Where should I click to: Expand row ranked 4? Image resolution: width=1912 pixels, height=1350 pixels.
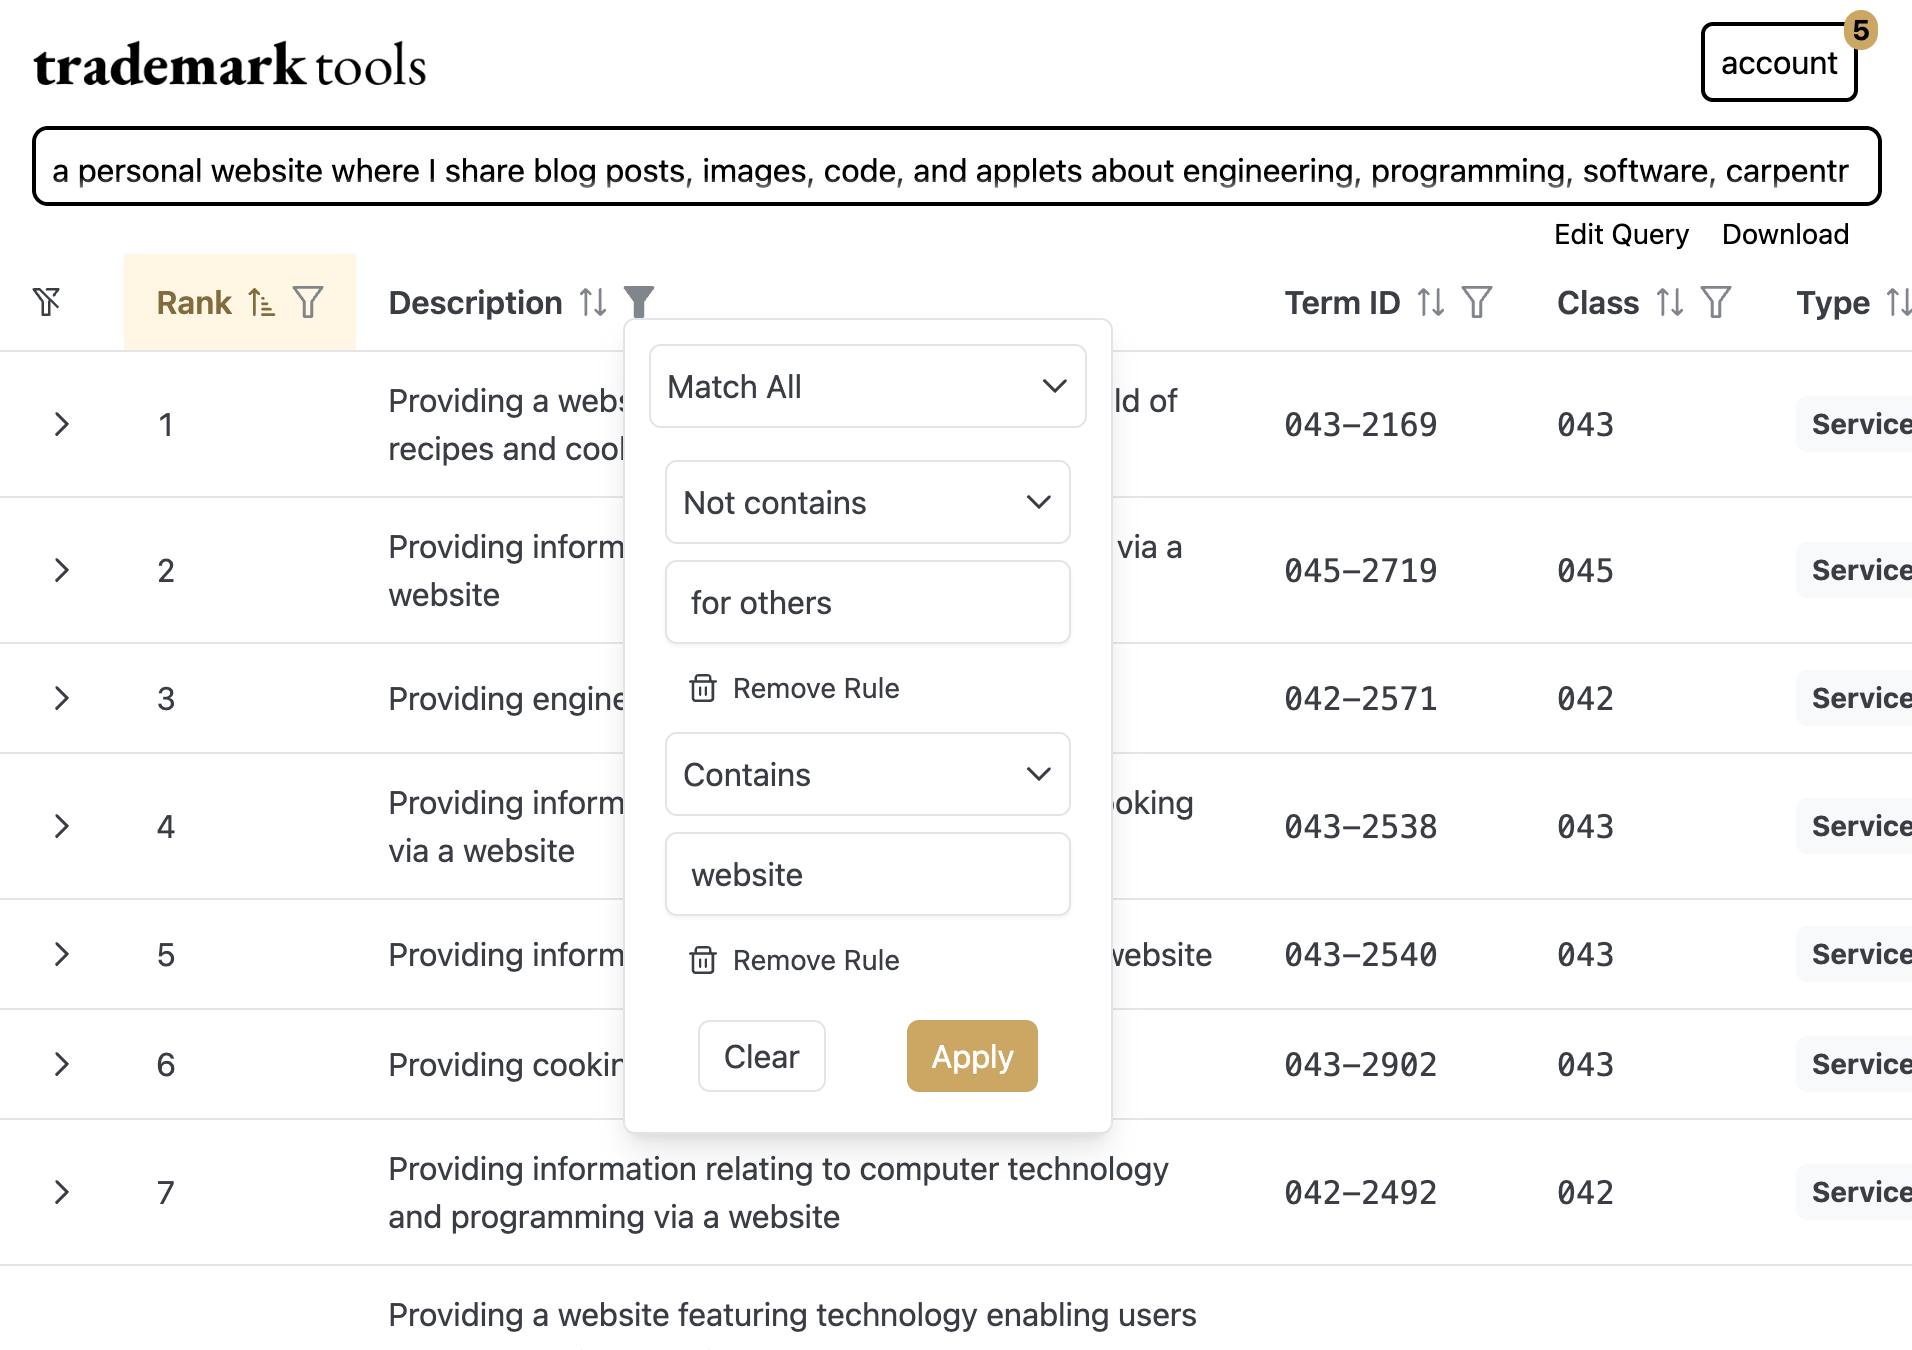pos(62,826)
